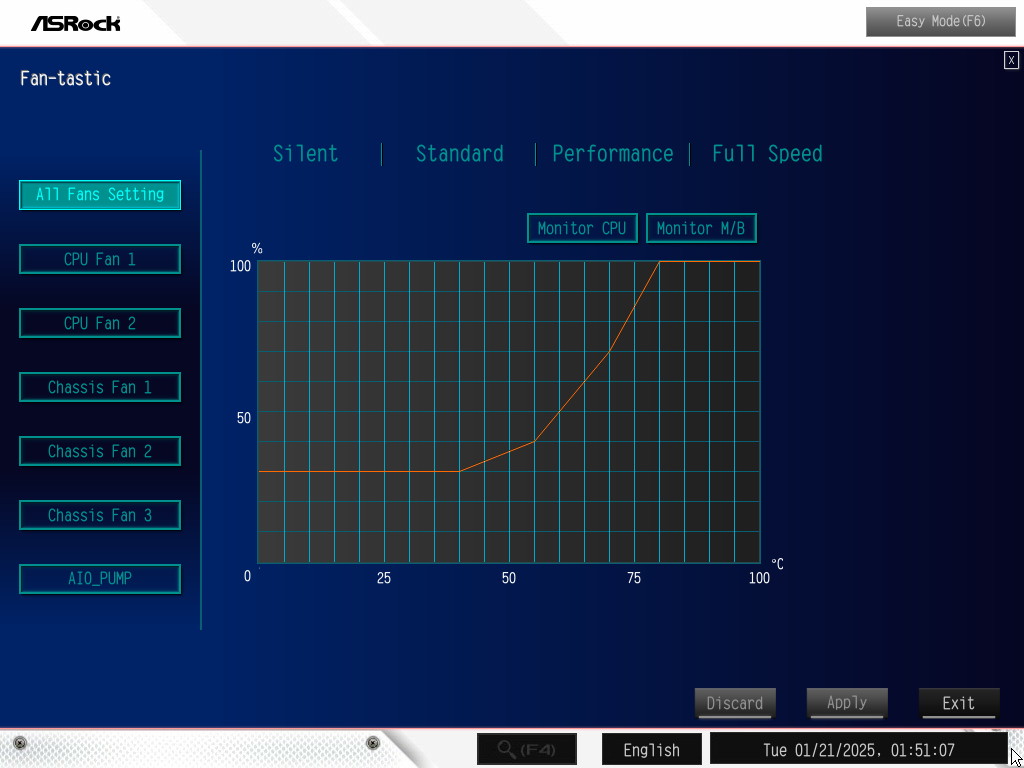Viewport: 1024px width, 768px height.
Task: Close Fan-tastic with the X button
Action: [1011, 60]
